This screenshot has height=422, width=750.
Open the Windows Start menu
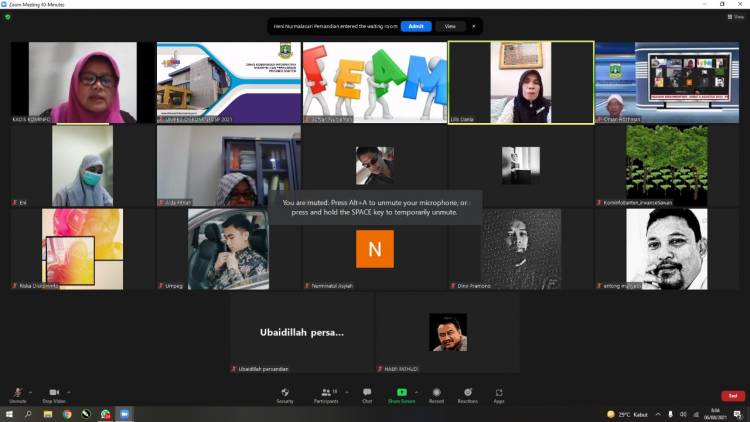9,414
